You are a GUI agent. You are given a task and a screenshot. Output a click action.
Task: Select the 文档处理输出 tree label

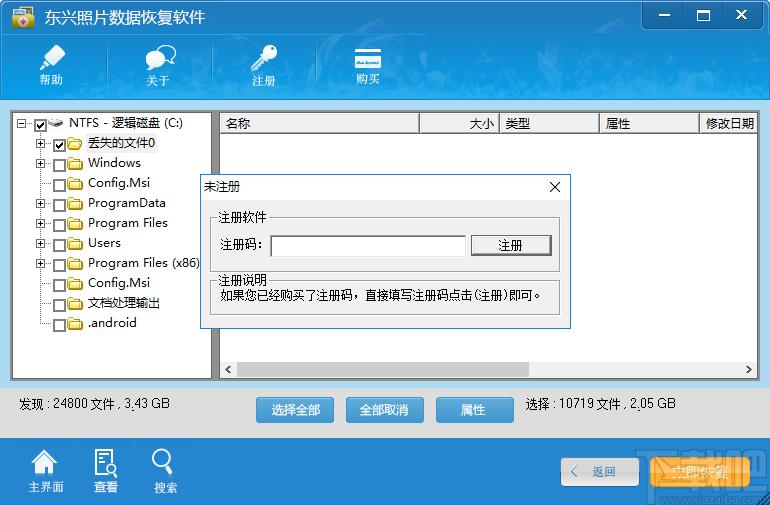click(x=124, y=303)
